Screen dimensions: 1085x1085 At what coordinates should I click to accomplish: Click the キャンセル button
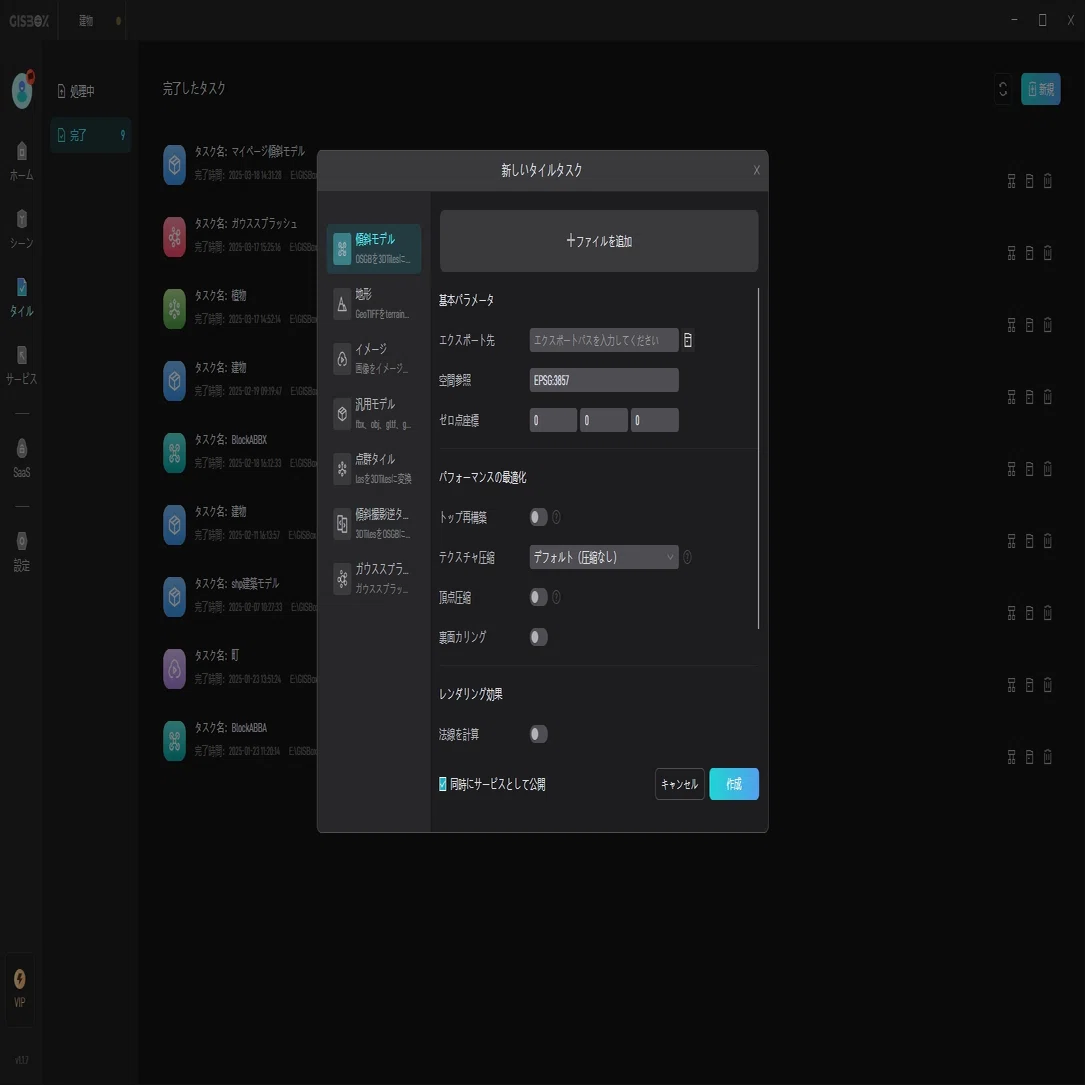680,784
